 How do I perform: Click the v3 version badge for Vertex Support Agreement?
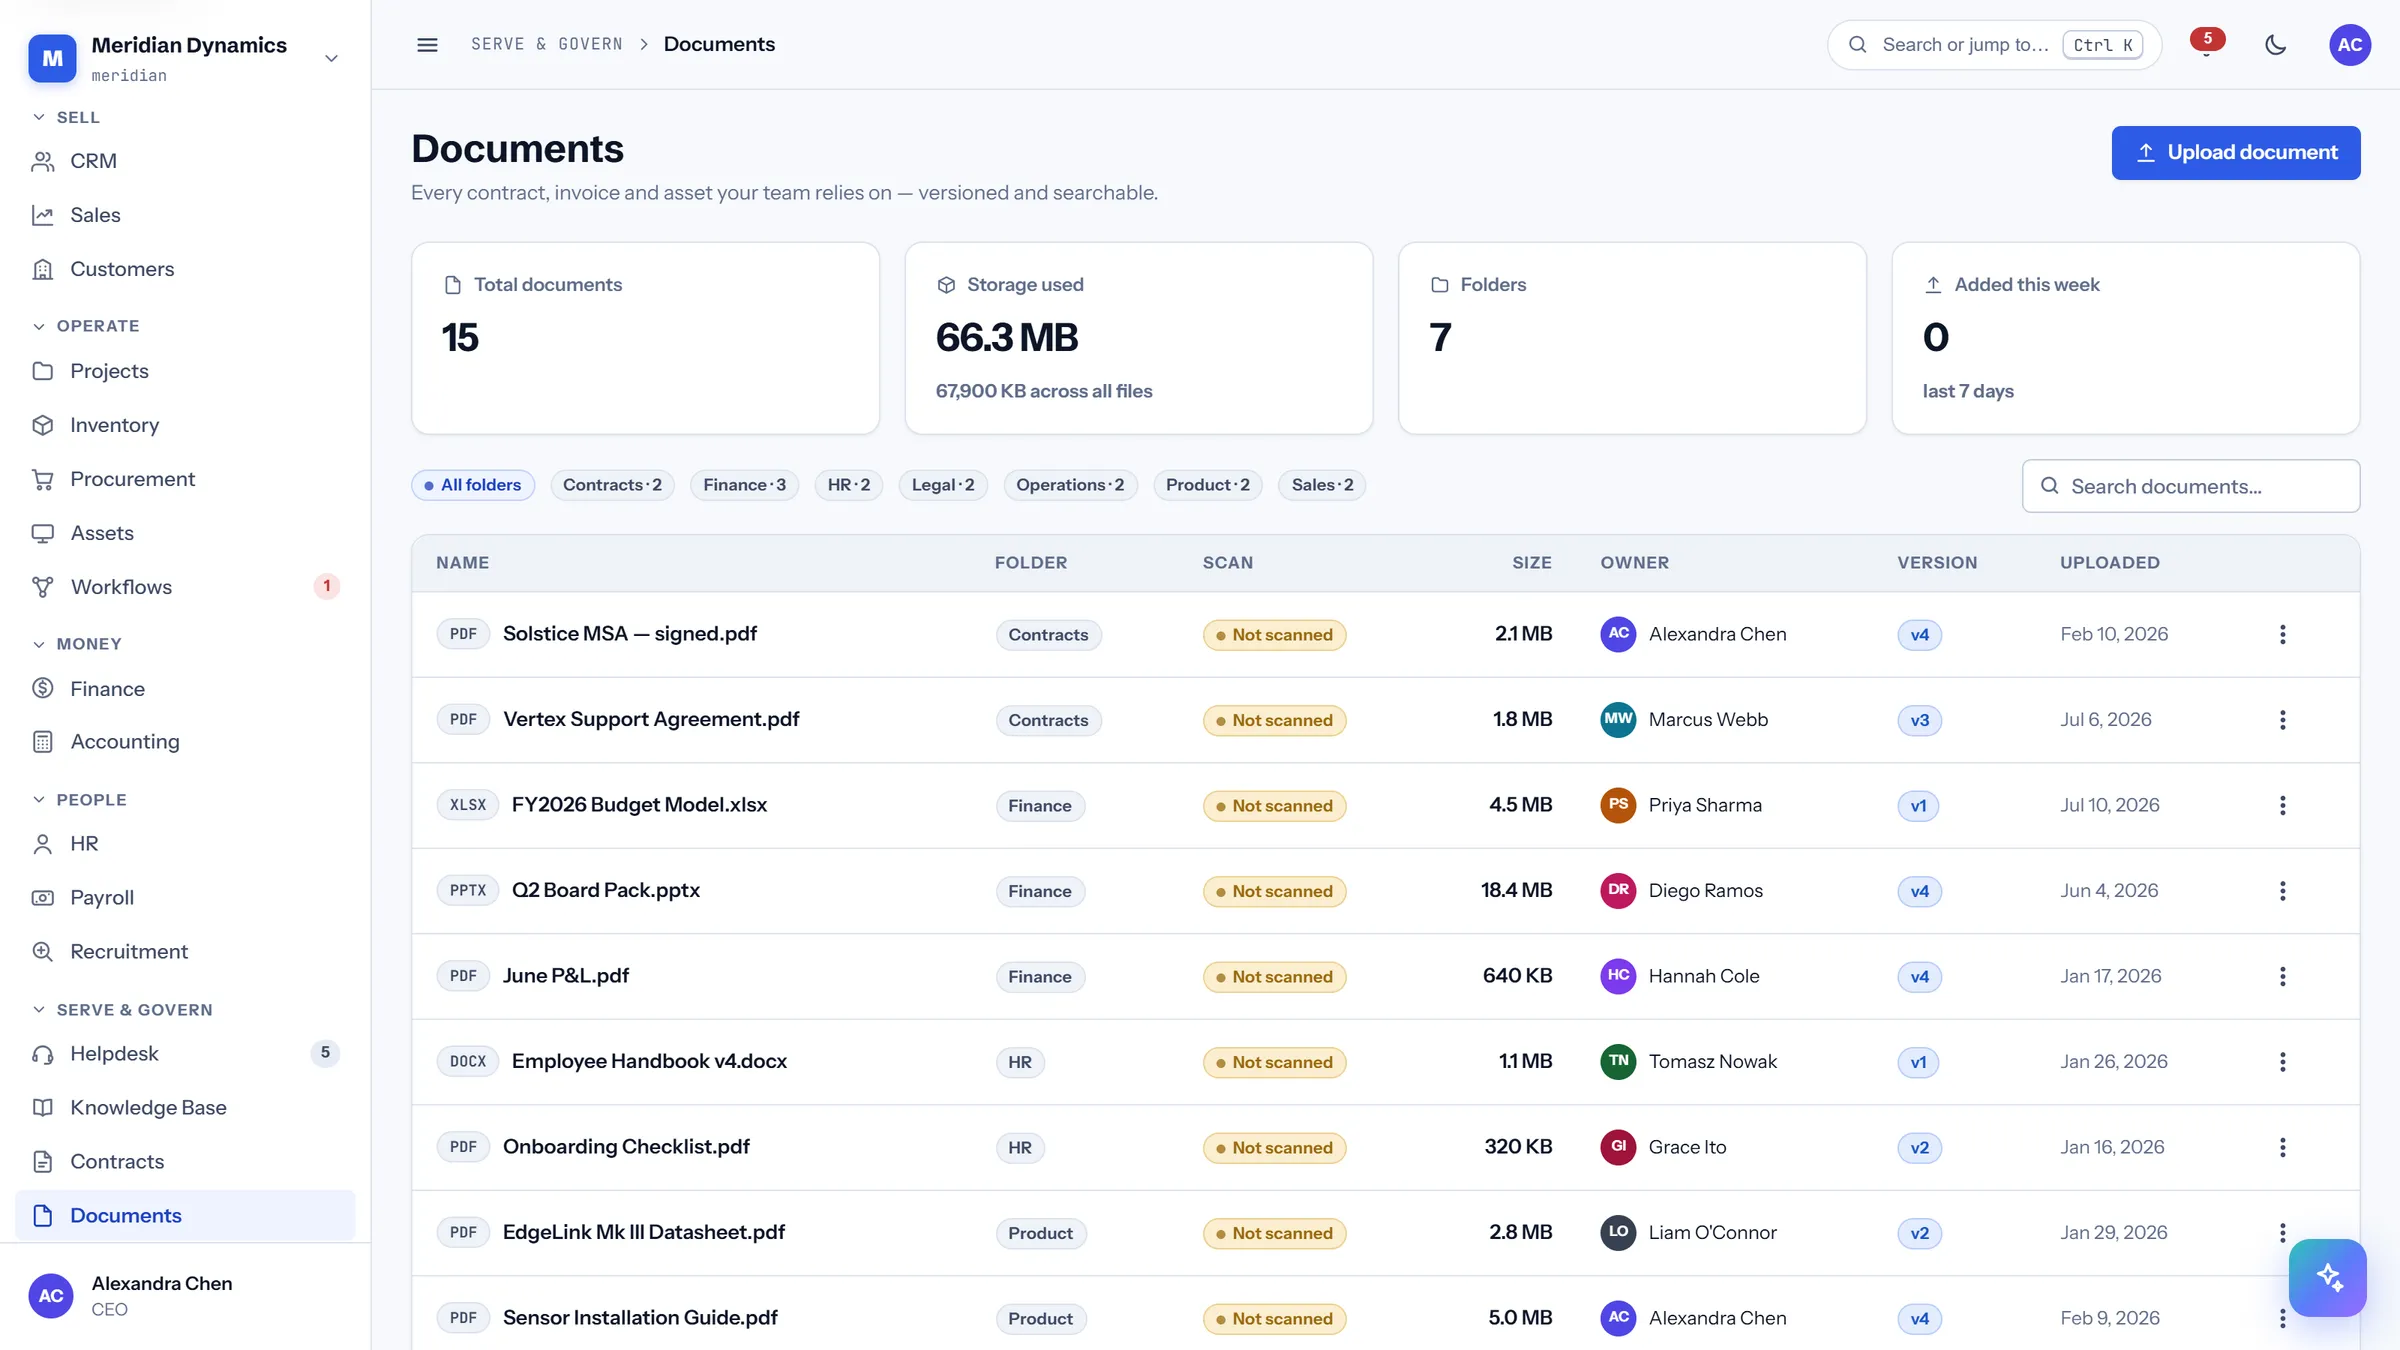coord(1919,720)
